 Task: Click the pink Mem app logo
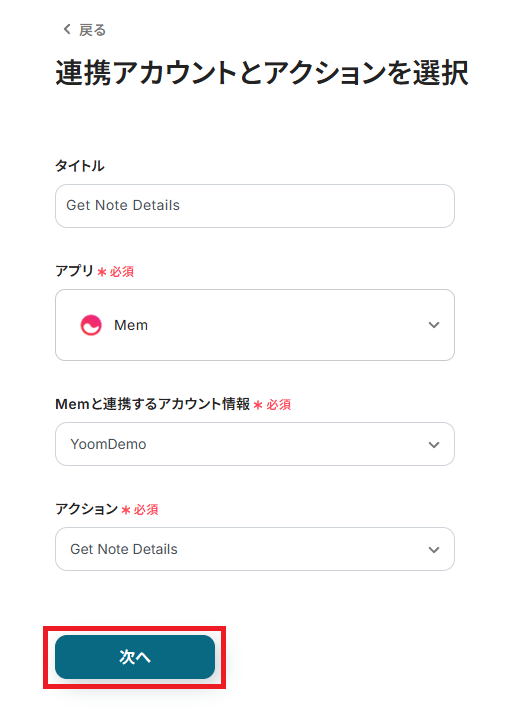[91, 325]
